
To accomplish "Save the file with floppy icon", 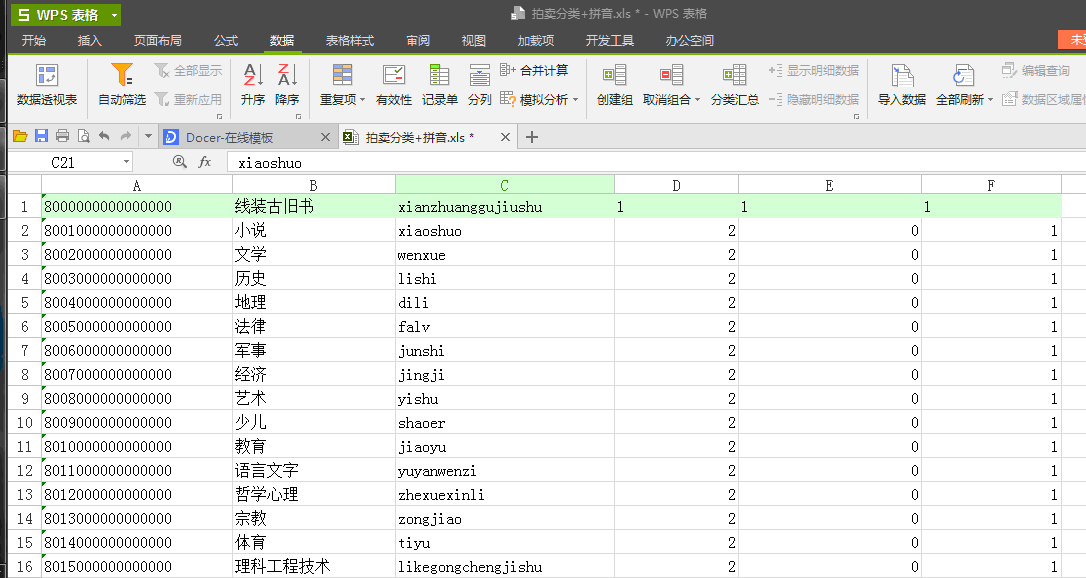I will pyautogui.click(x=42, y=136).
